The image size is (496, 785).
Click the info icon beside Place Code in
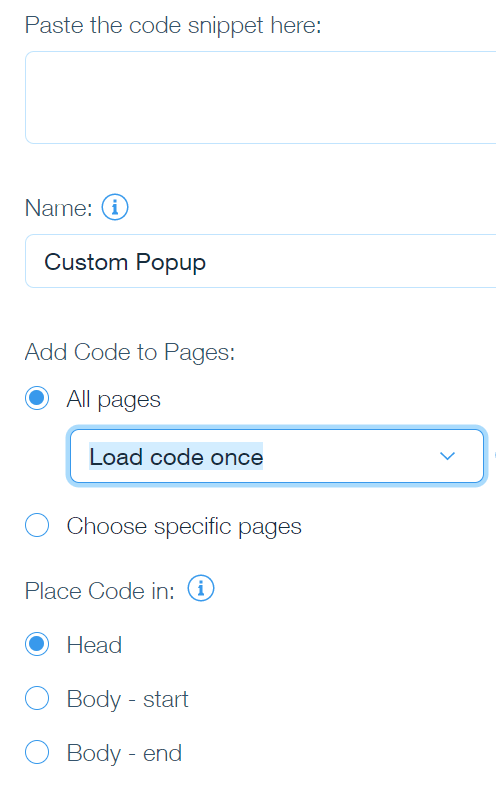point(201,589)
